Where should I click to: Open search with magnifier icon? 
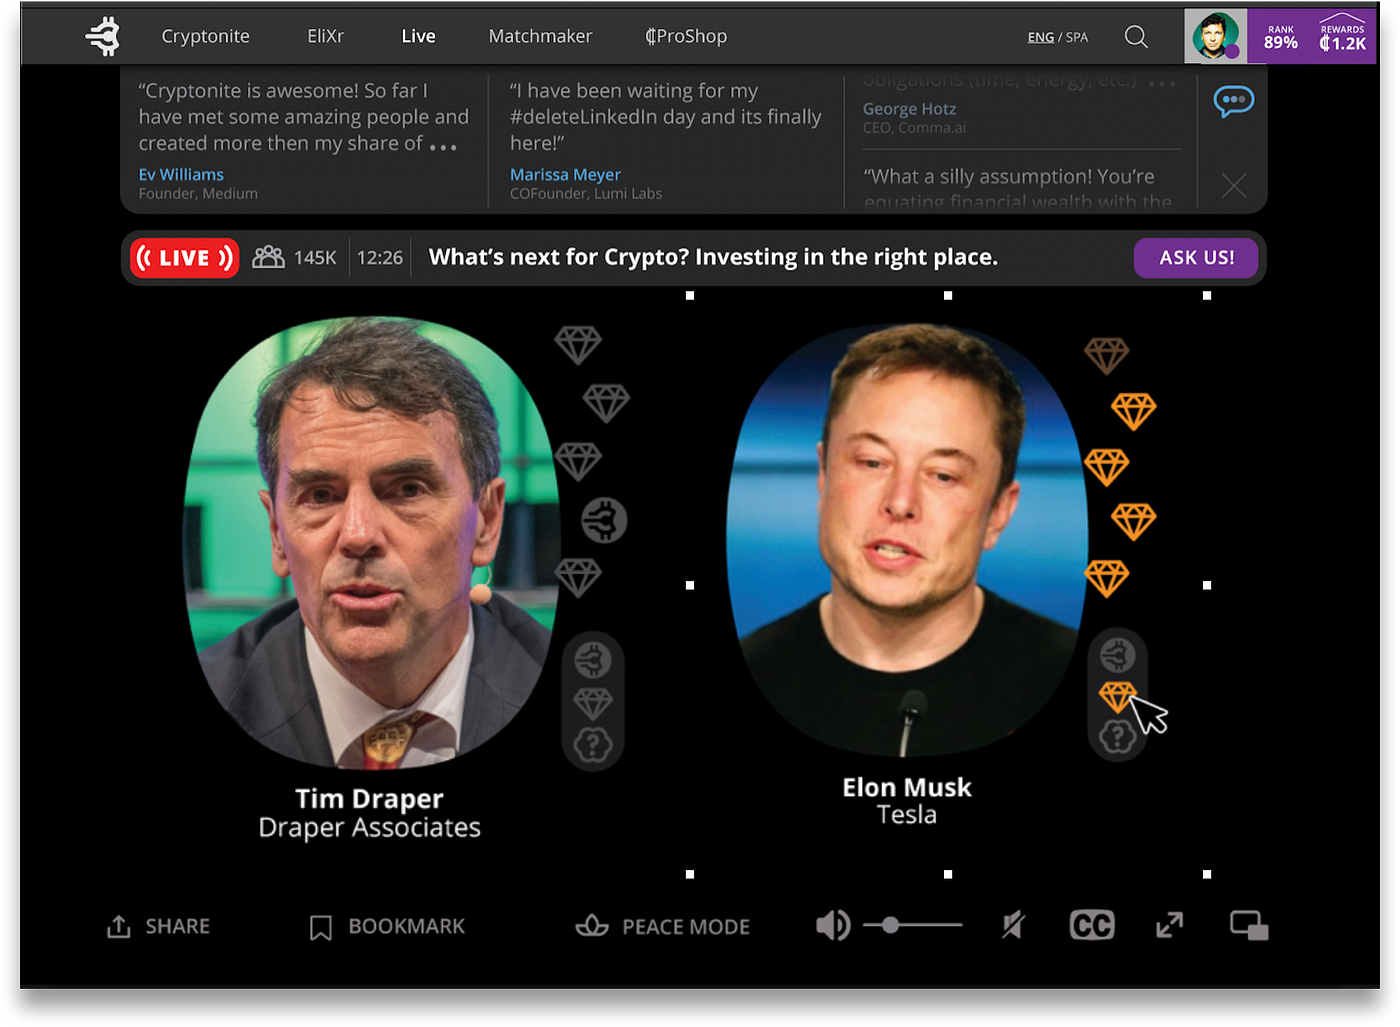tap(1136, 37)
